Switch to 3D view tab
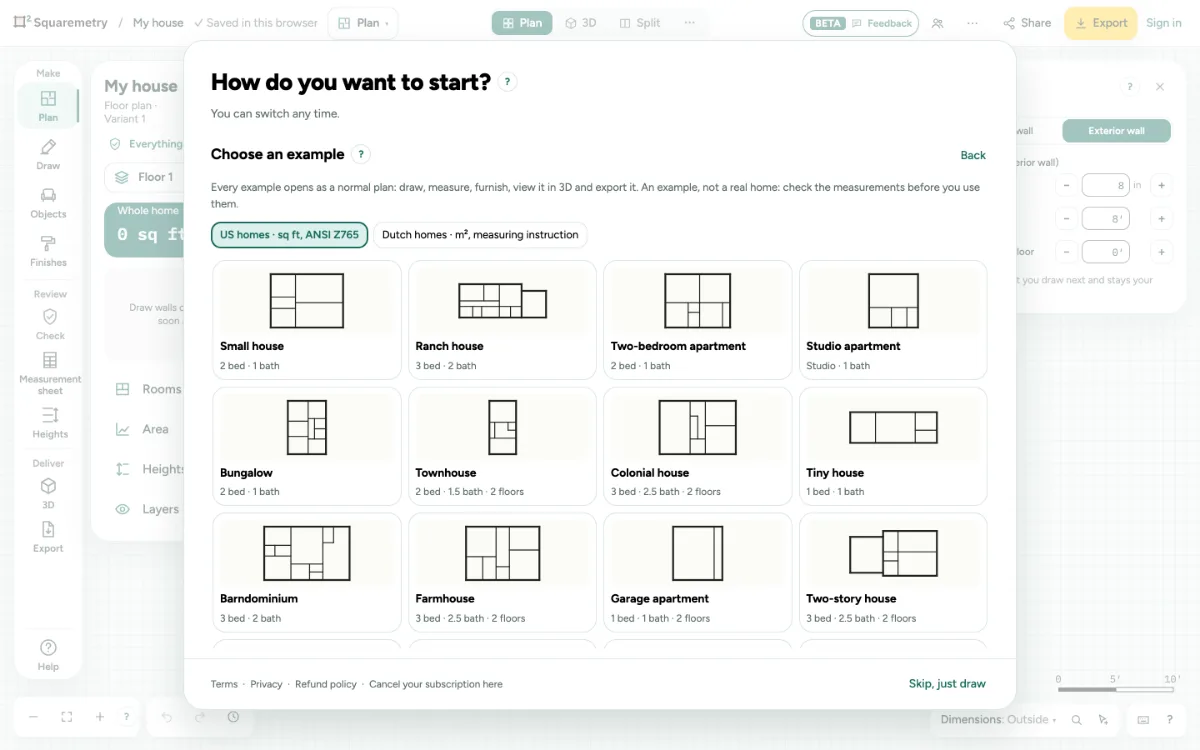Viewport: 1200px width, 750px height. pos(581,23)
